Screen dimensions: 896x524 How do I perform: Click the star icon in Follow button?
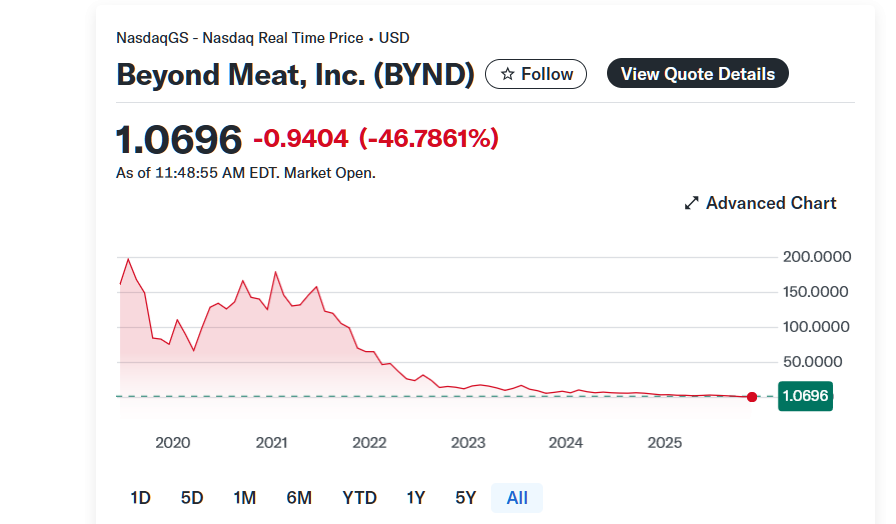[507, 74]
